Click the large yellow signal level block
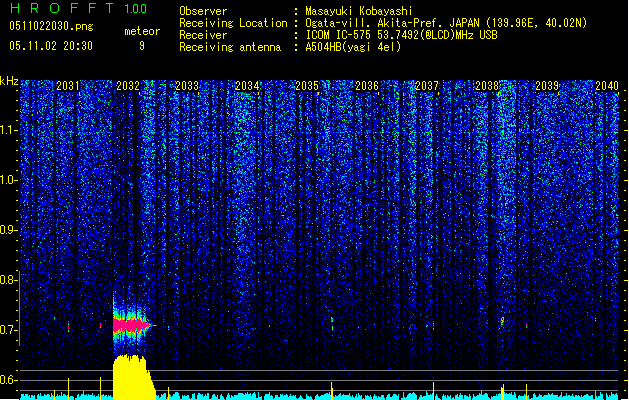Screen dimensions: 629x400 pyautogui.click(x=134, y=377)
